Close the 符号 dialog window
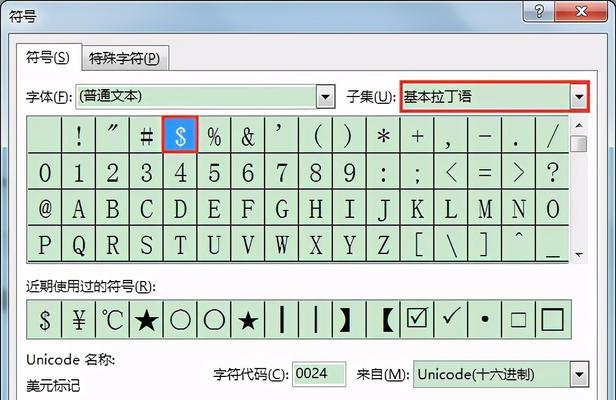616x400 pixels. point(581,11)
